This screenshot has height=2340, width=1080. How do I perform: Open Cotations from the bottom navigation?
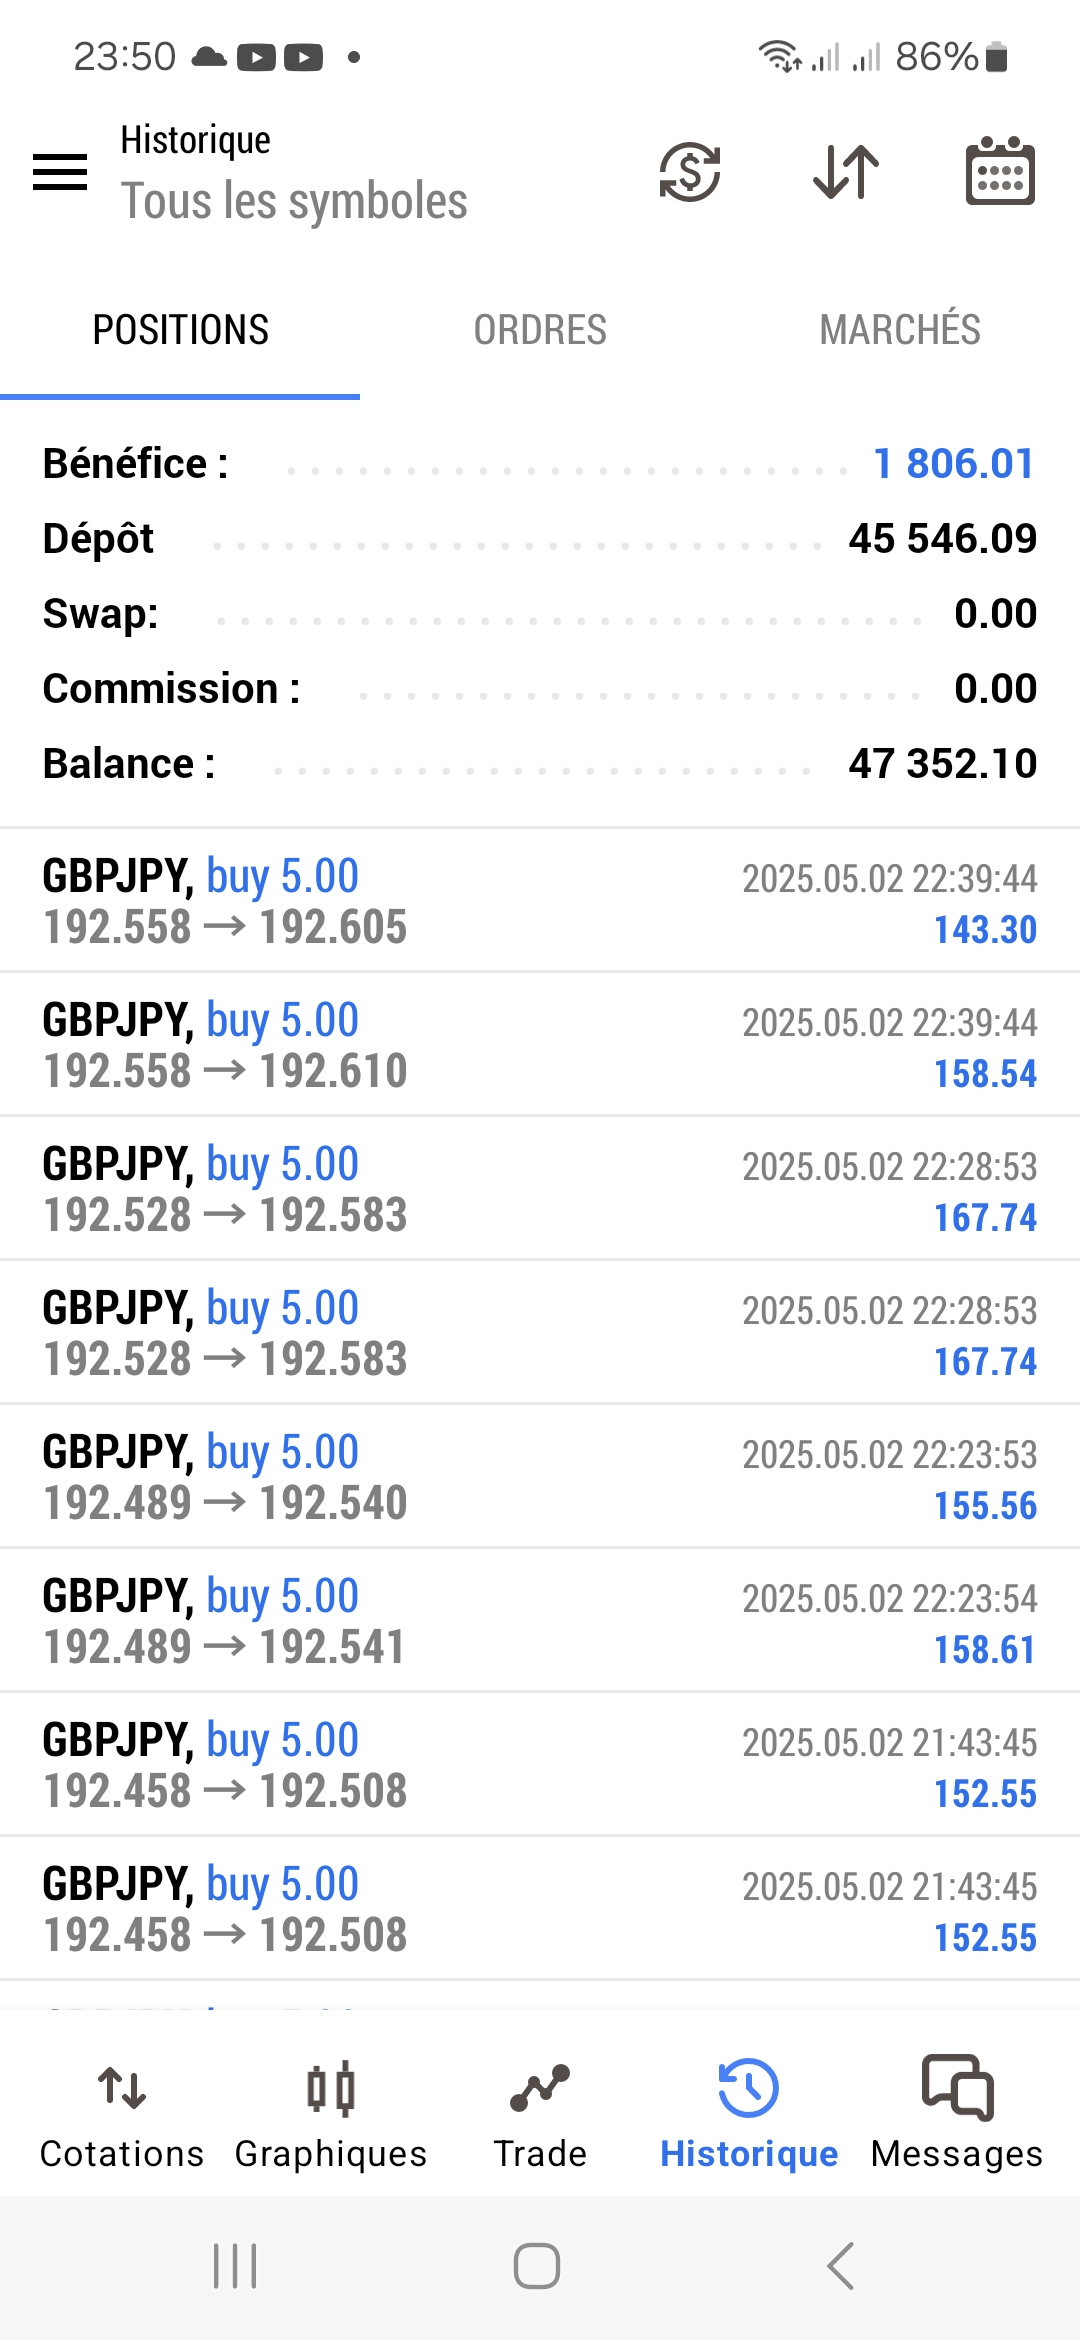click(121, 2112)
